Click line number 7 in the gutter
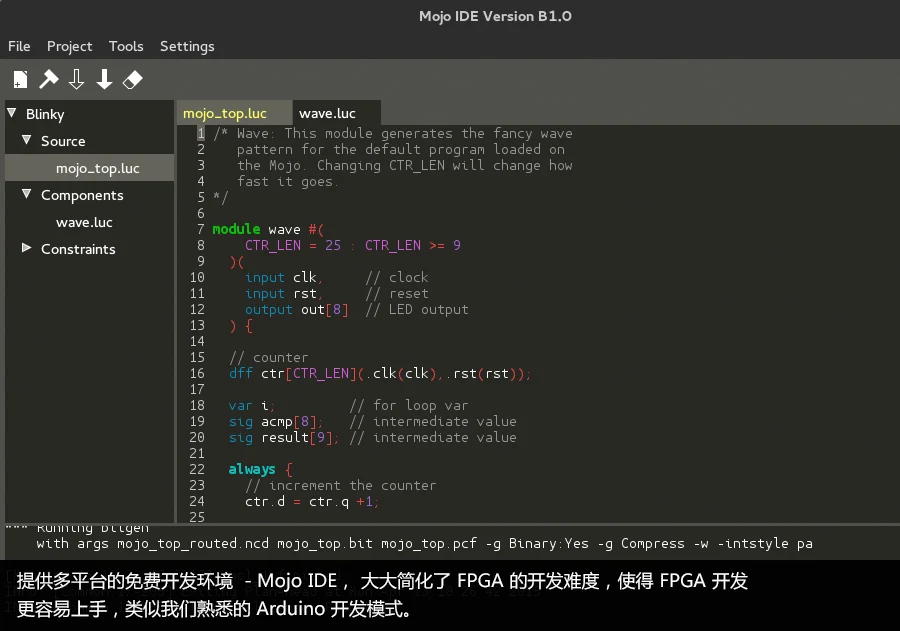 pos(200,229)
